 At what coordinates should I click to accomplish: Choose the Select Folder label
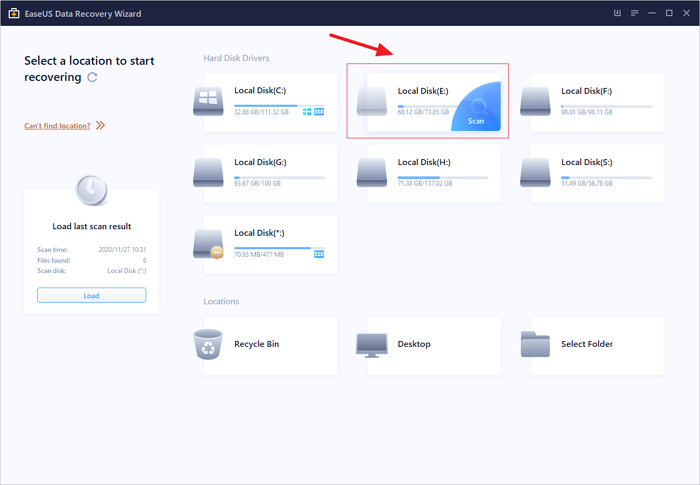click(x=587, y=344)
